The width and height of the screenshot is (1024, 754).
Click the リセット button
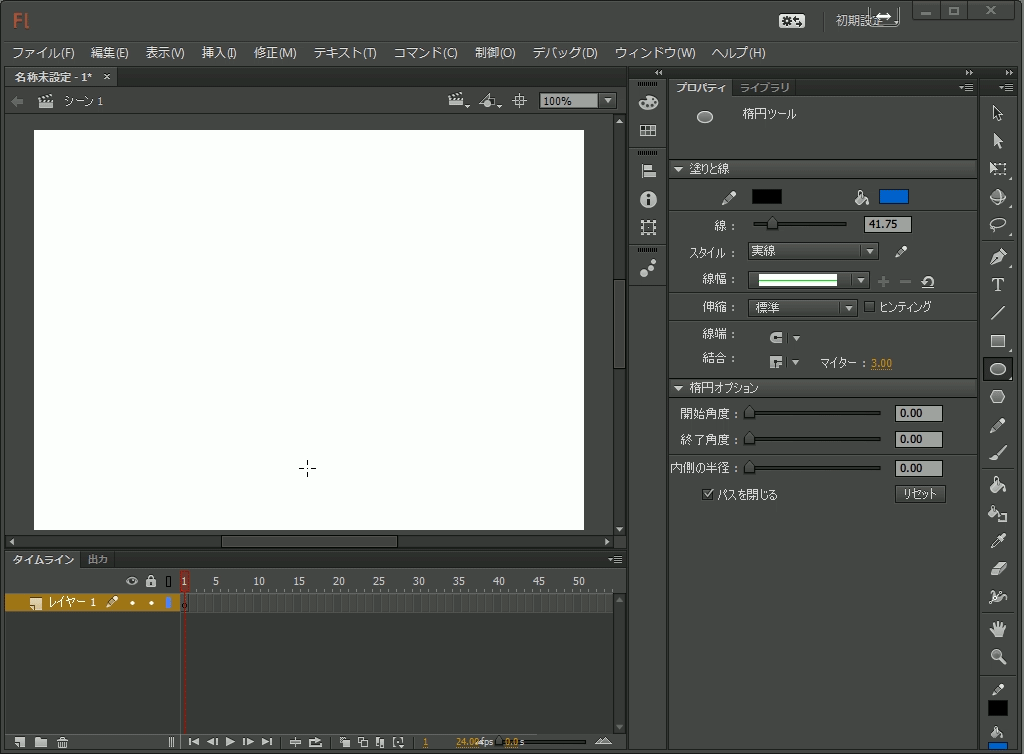[920, 494]
